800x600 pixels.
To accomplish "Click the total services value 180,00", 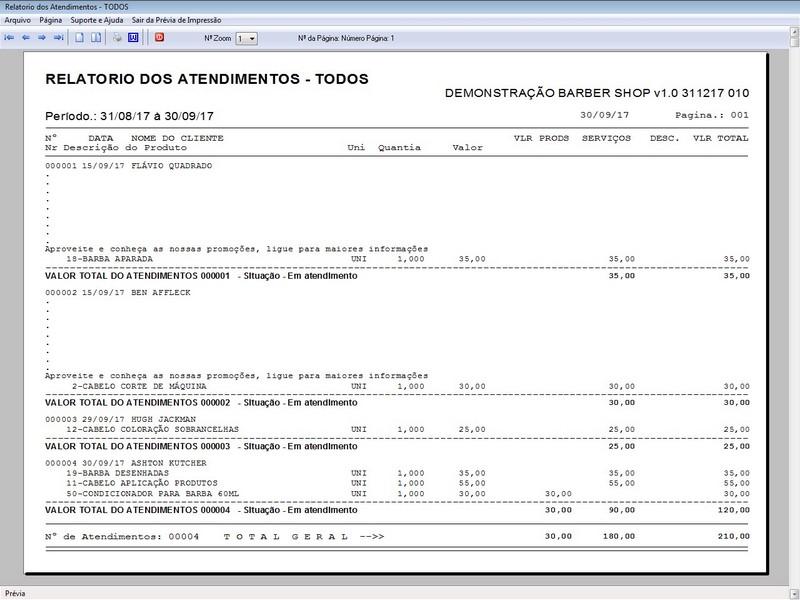I will coord(619,537).
